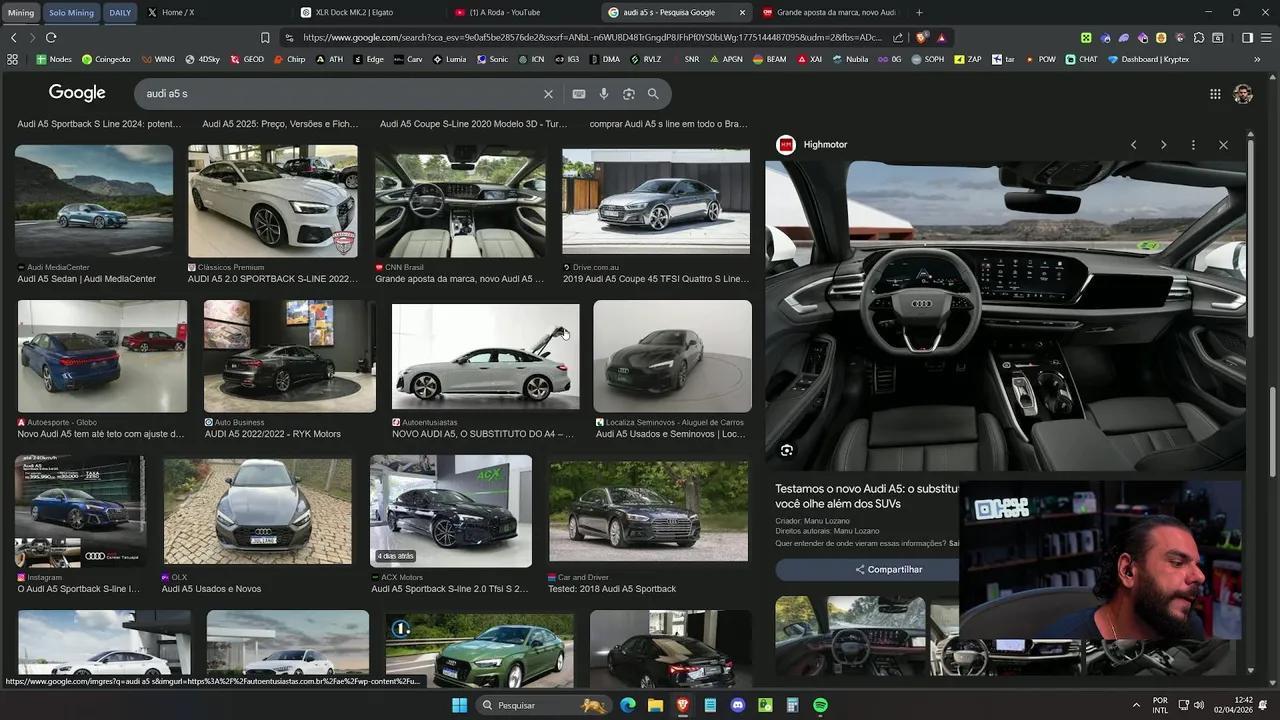
Task: Close the audi a5 s Google tab
Action: (x=742, y=12)
